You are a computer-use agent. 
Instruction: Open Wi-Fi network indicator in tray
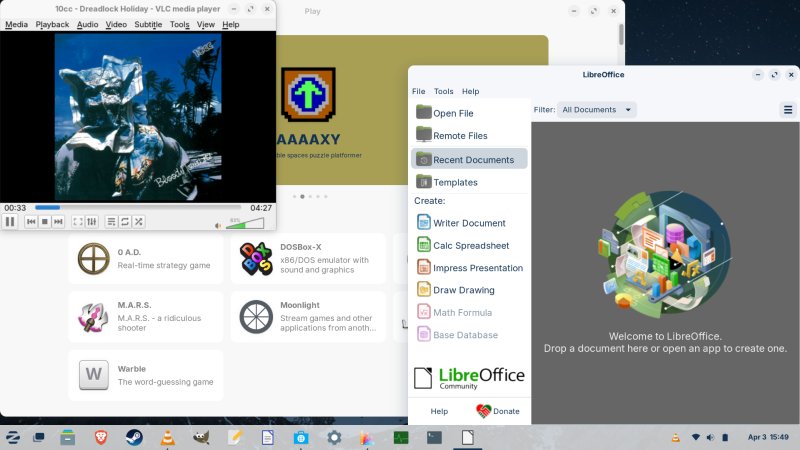(695, 437)
